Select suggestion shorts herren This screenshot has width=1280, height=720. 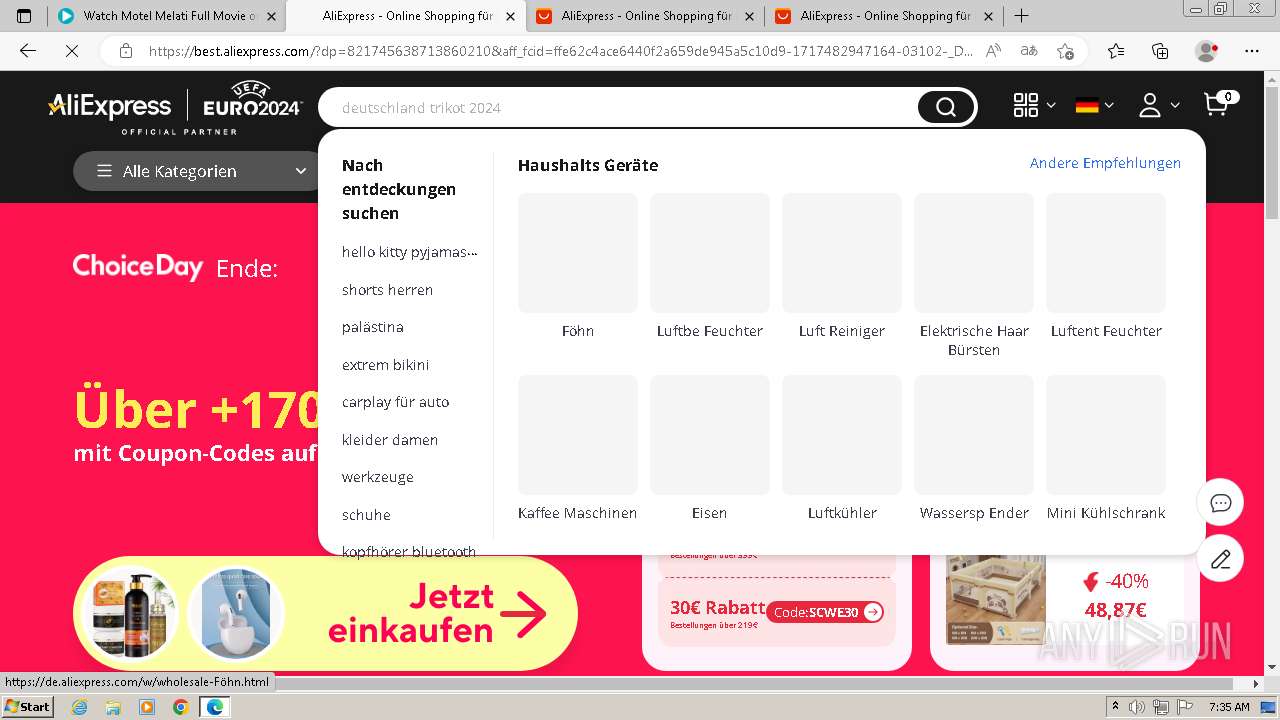pyautogui.click(x=387, y=290)
